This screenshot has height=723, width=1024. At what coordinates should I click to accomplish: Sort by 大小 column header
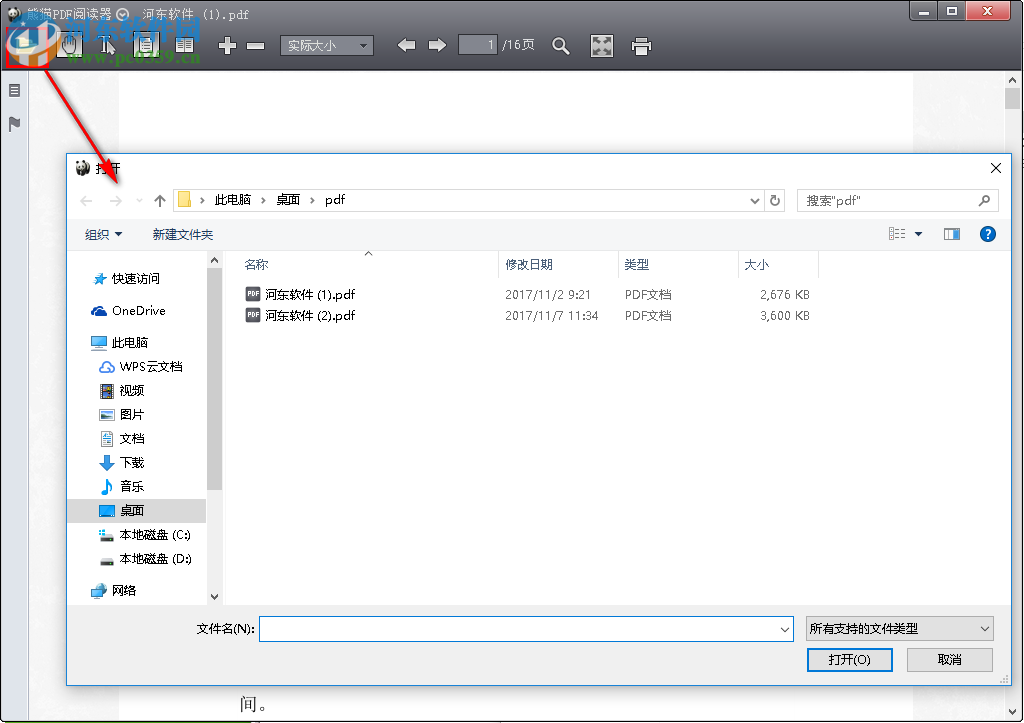point(778,265)
